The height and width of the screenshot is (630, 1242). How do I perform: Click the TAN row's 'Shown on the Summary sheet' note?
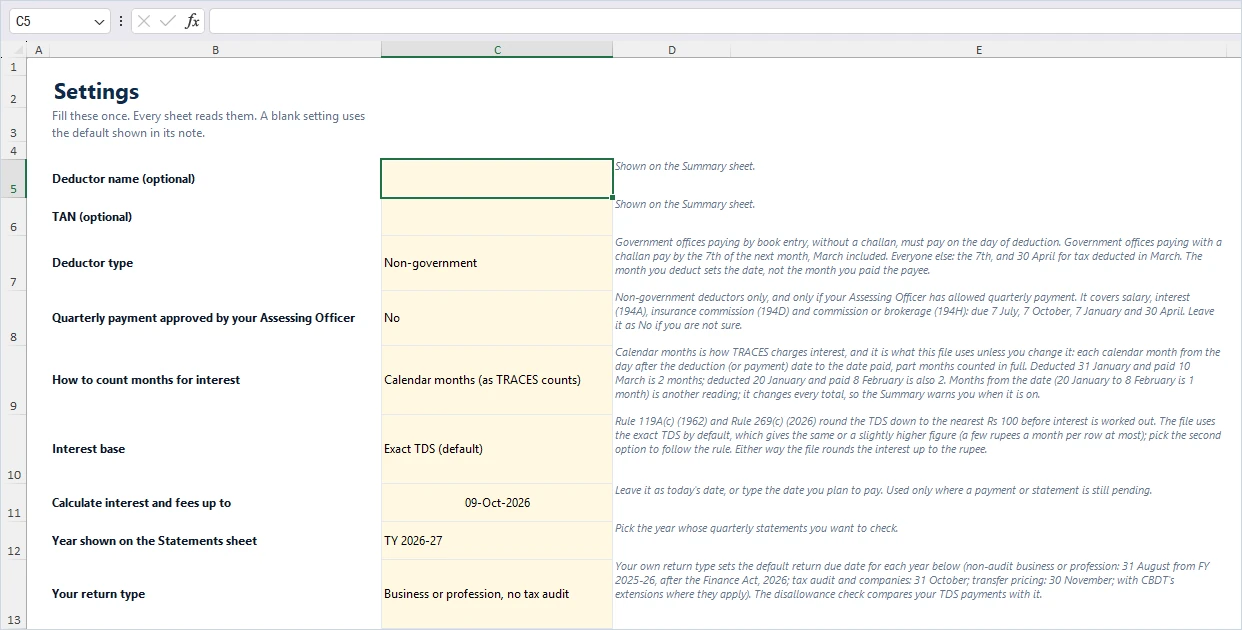pyautogui.click(x=685, y=204)
